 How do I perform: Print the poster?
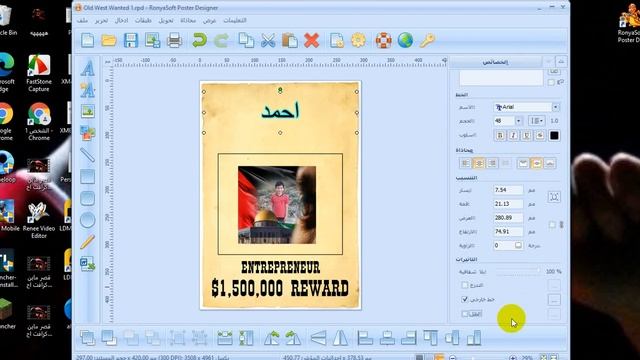[174, 40]
